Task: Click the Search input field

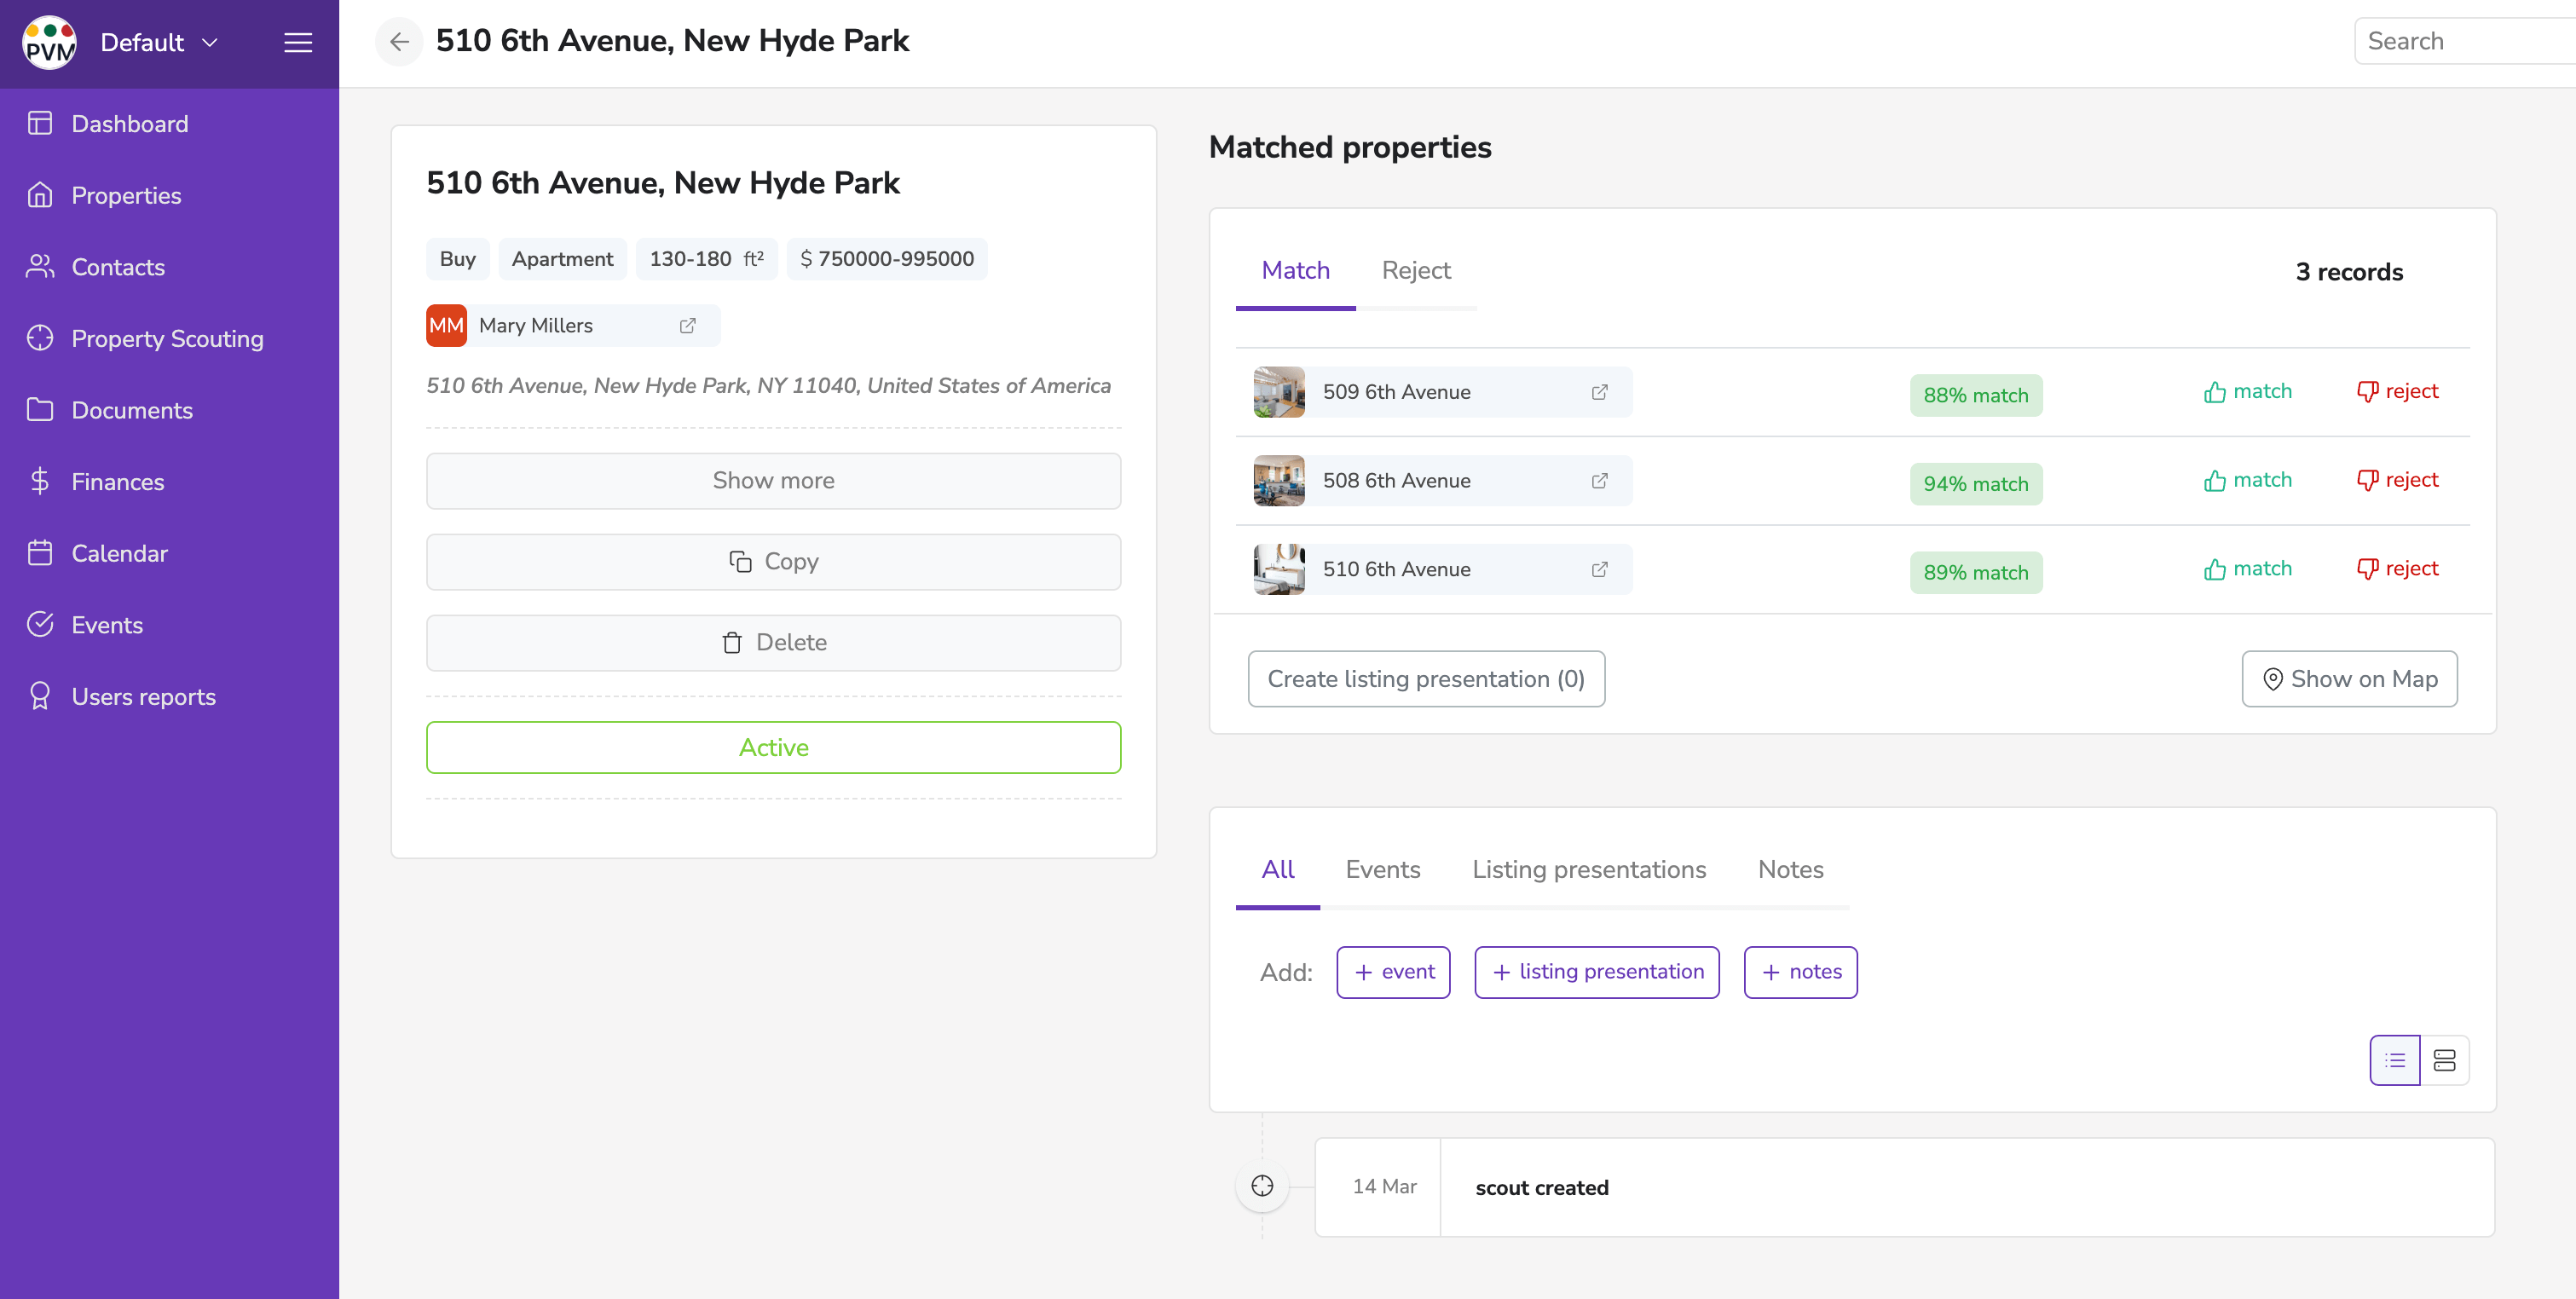Action: point(2460,41)
